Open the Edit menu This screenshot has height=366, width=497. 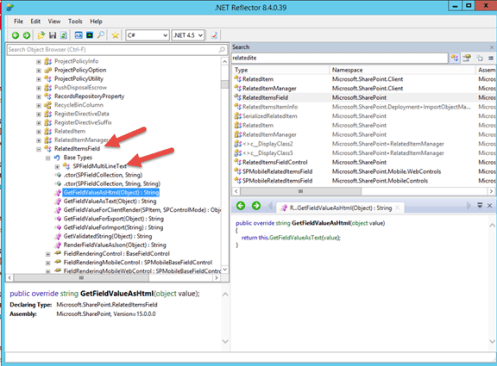(x=35, y=21)
